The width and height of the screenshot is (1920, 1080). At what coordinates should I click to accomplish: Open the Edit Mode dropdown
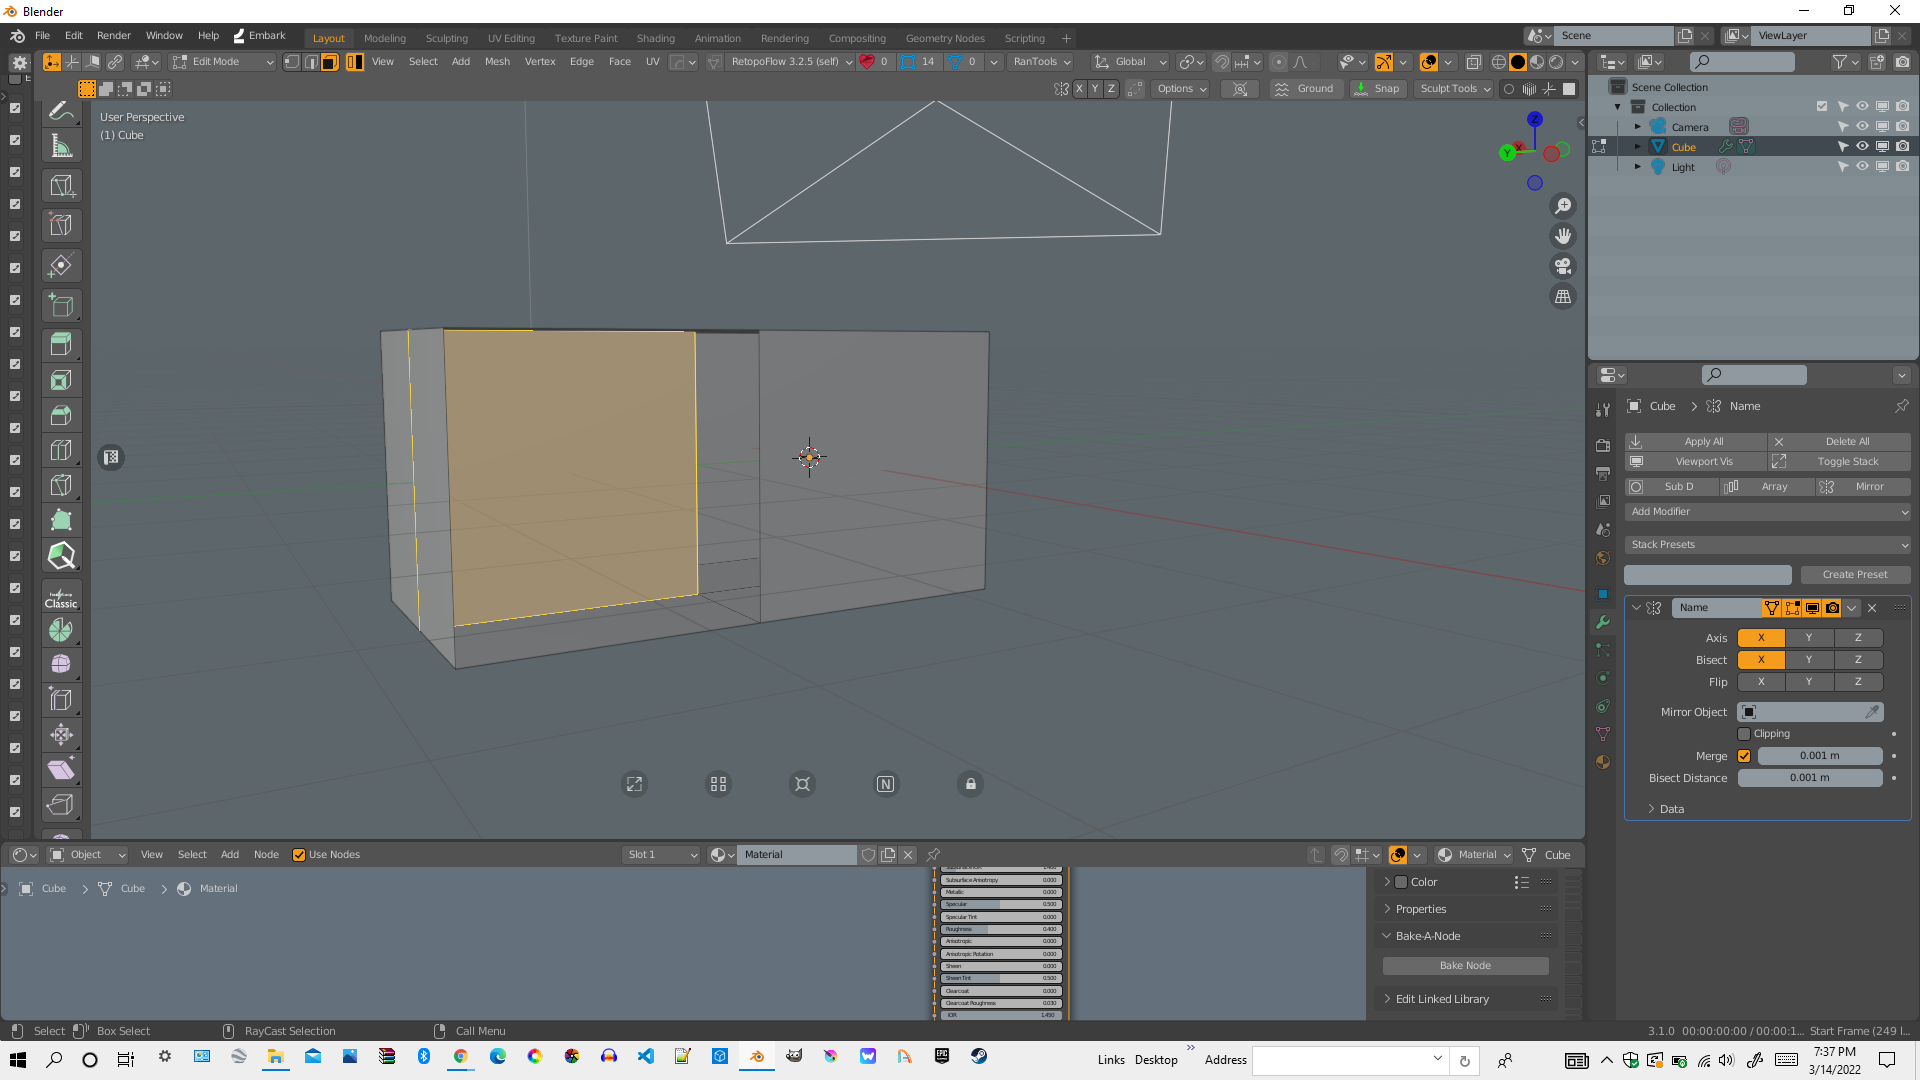[x=222, y=62]
